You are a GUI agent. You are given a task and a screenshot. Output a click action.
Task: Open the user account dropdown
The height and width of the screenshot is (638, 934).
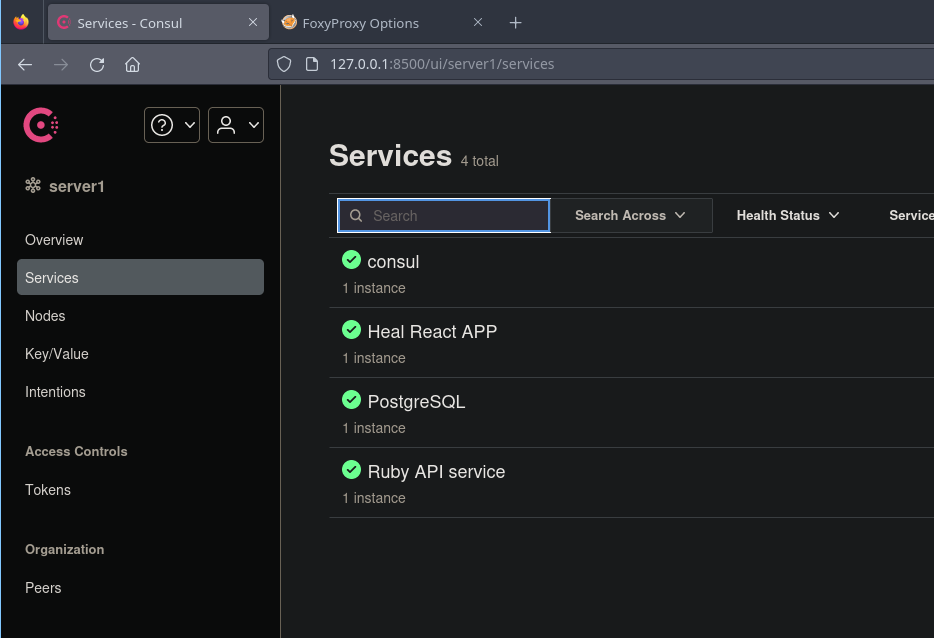236,125
